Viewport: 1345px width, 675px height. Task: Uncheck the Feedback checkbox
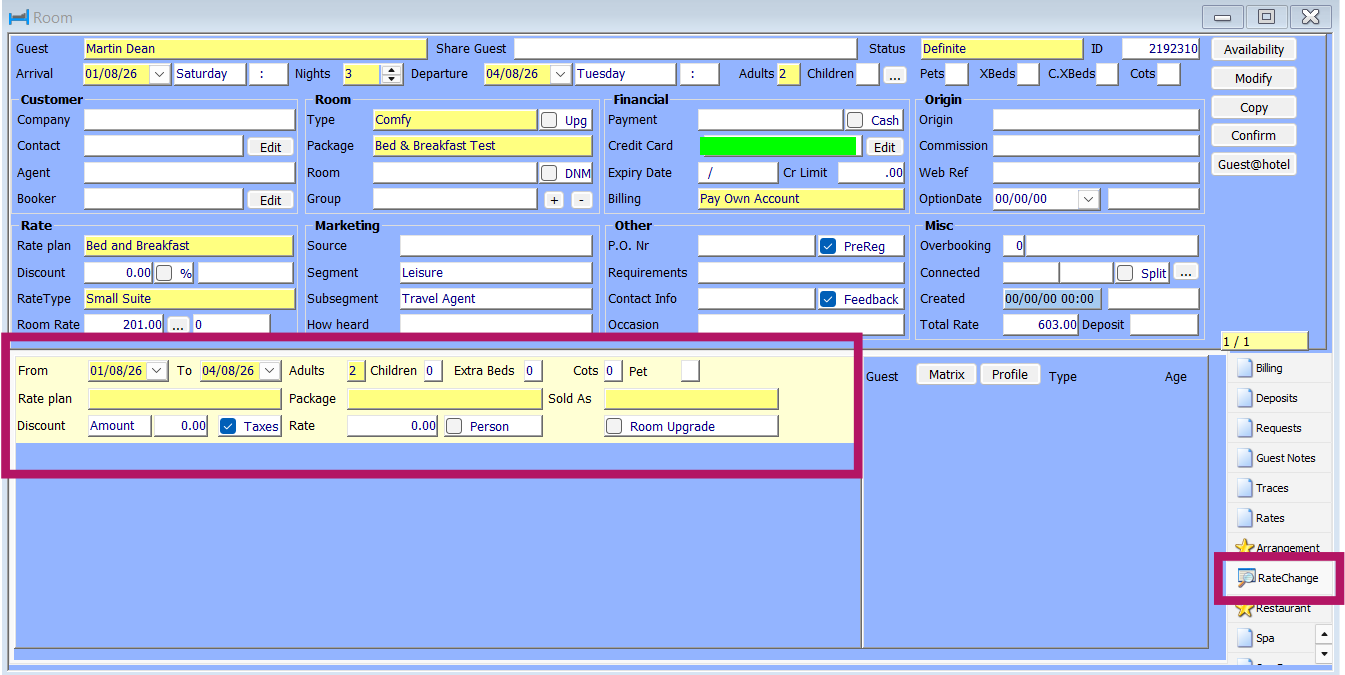828,299
